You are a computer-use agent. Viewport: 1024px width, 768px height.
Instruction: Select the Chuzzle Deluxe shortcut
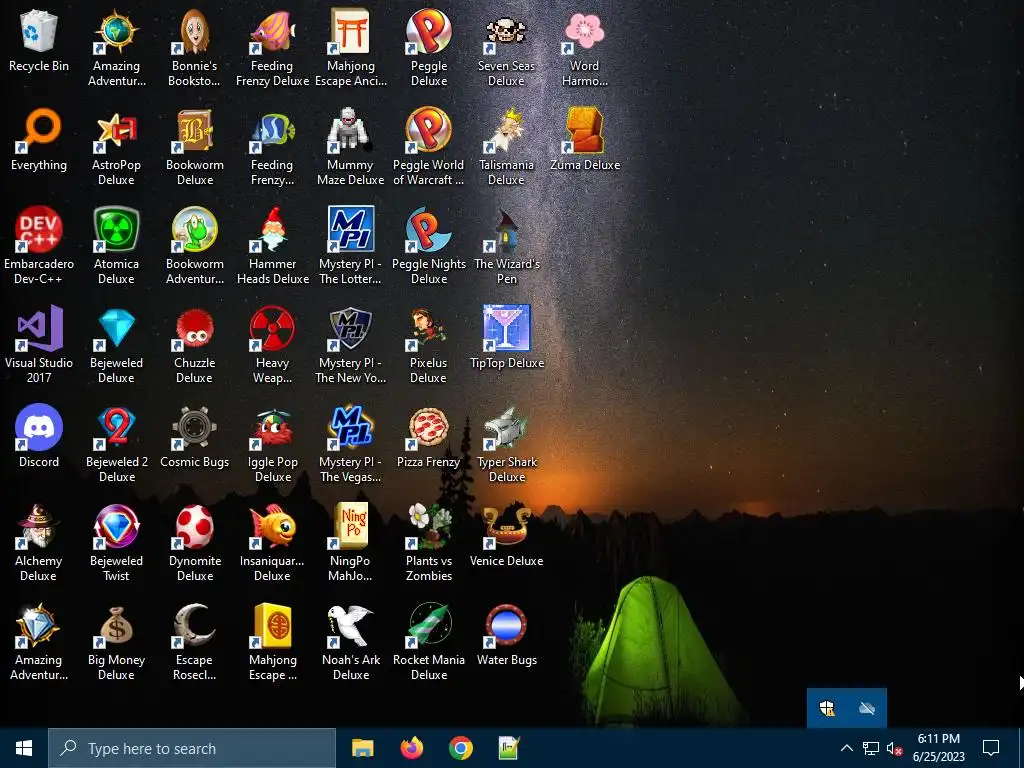[195, 328]
